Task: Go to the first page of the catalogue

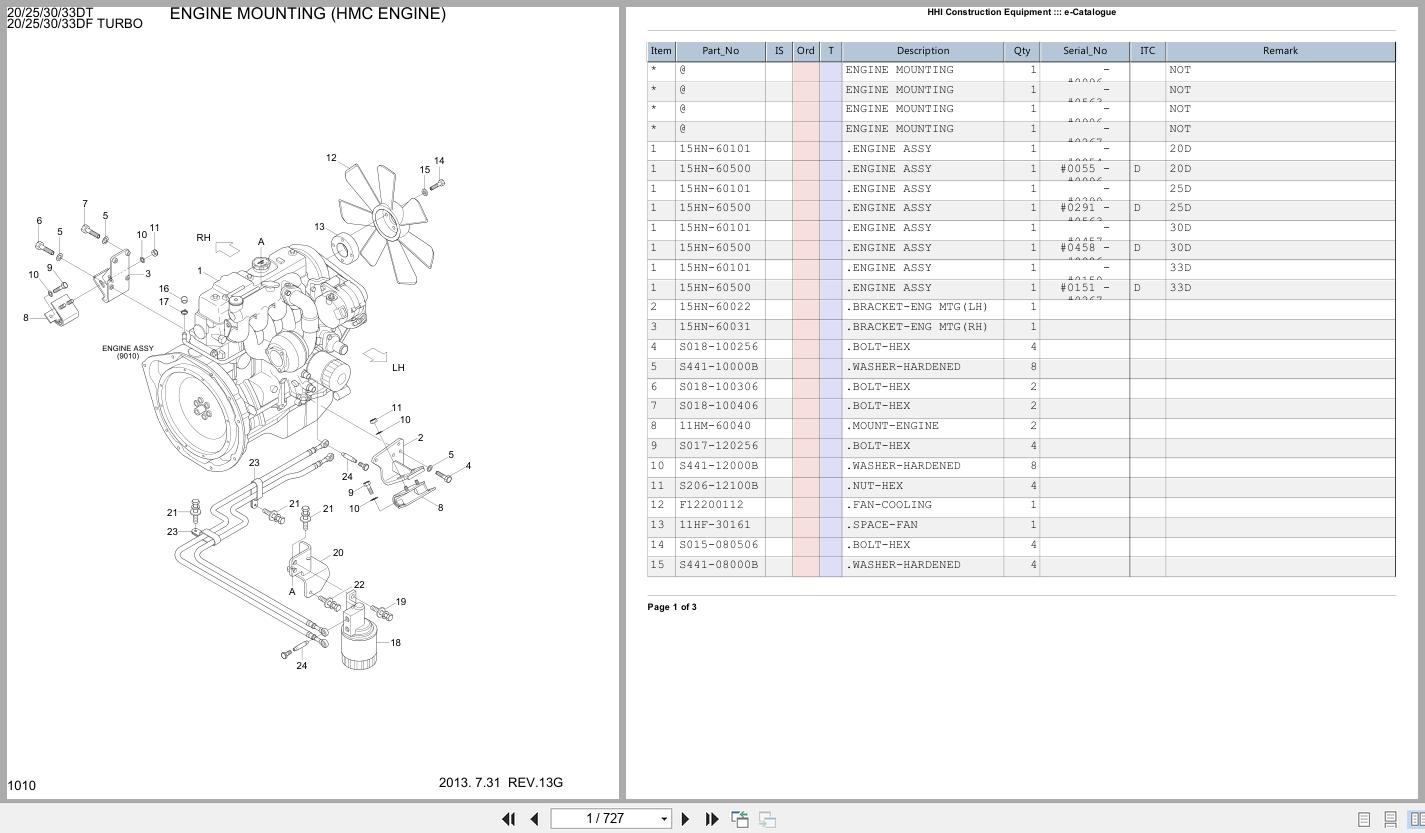Action: pyautogui.click(x=508, y=819)
